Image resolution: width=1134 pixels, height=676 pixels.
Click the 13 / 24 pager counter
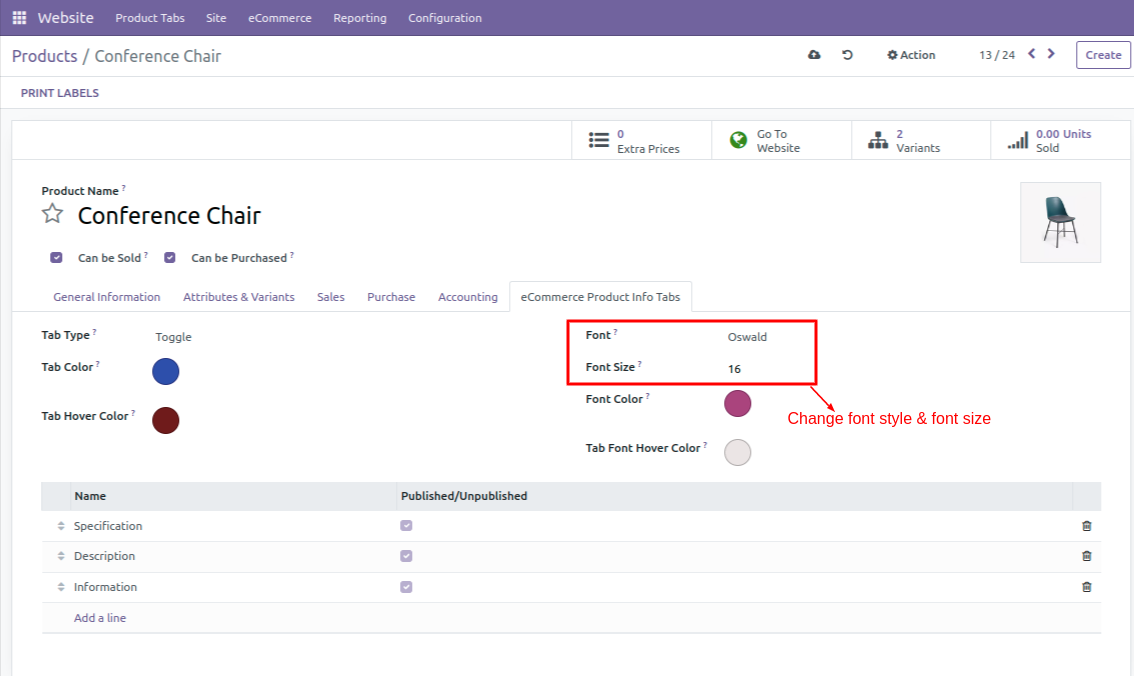[x=997, y=55]
